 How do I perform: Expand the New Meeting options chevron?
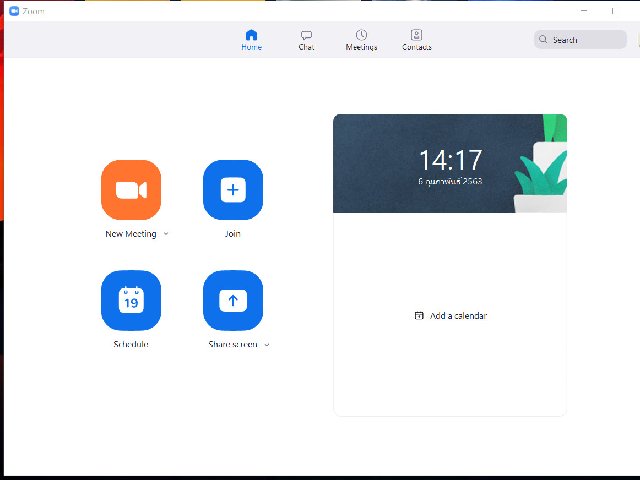coord(166,234)
